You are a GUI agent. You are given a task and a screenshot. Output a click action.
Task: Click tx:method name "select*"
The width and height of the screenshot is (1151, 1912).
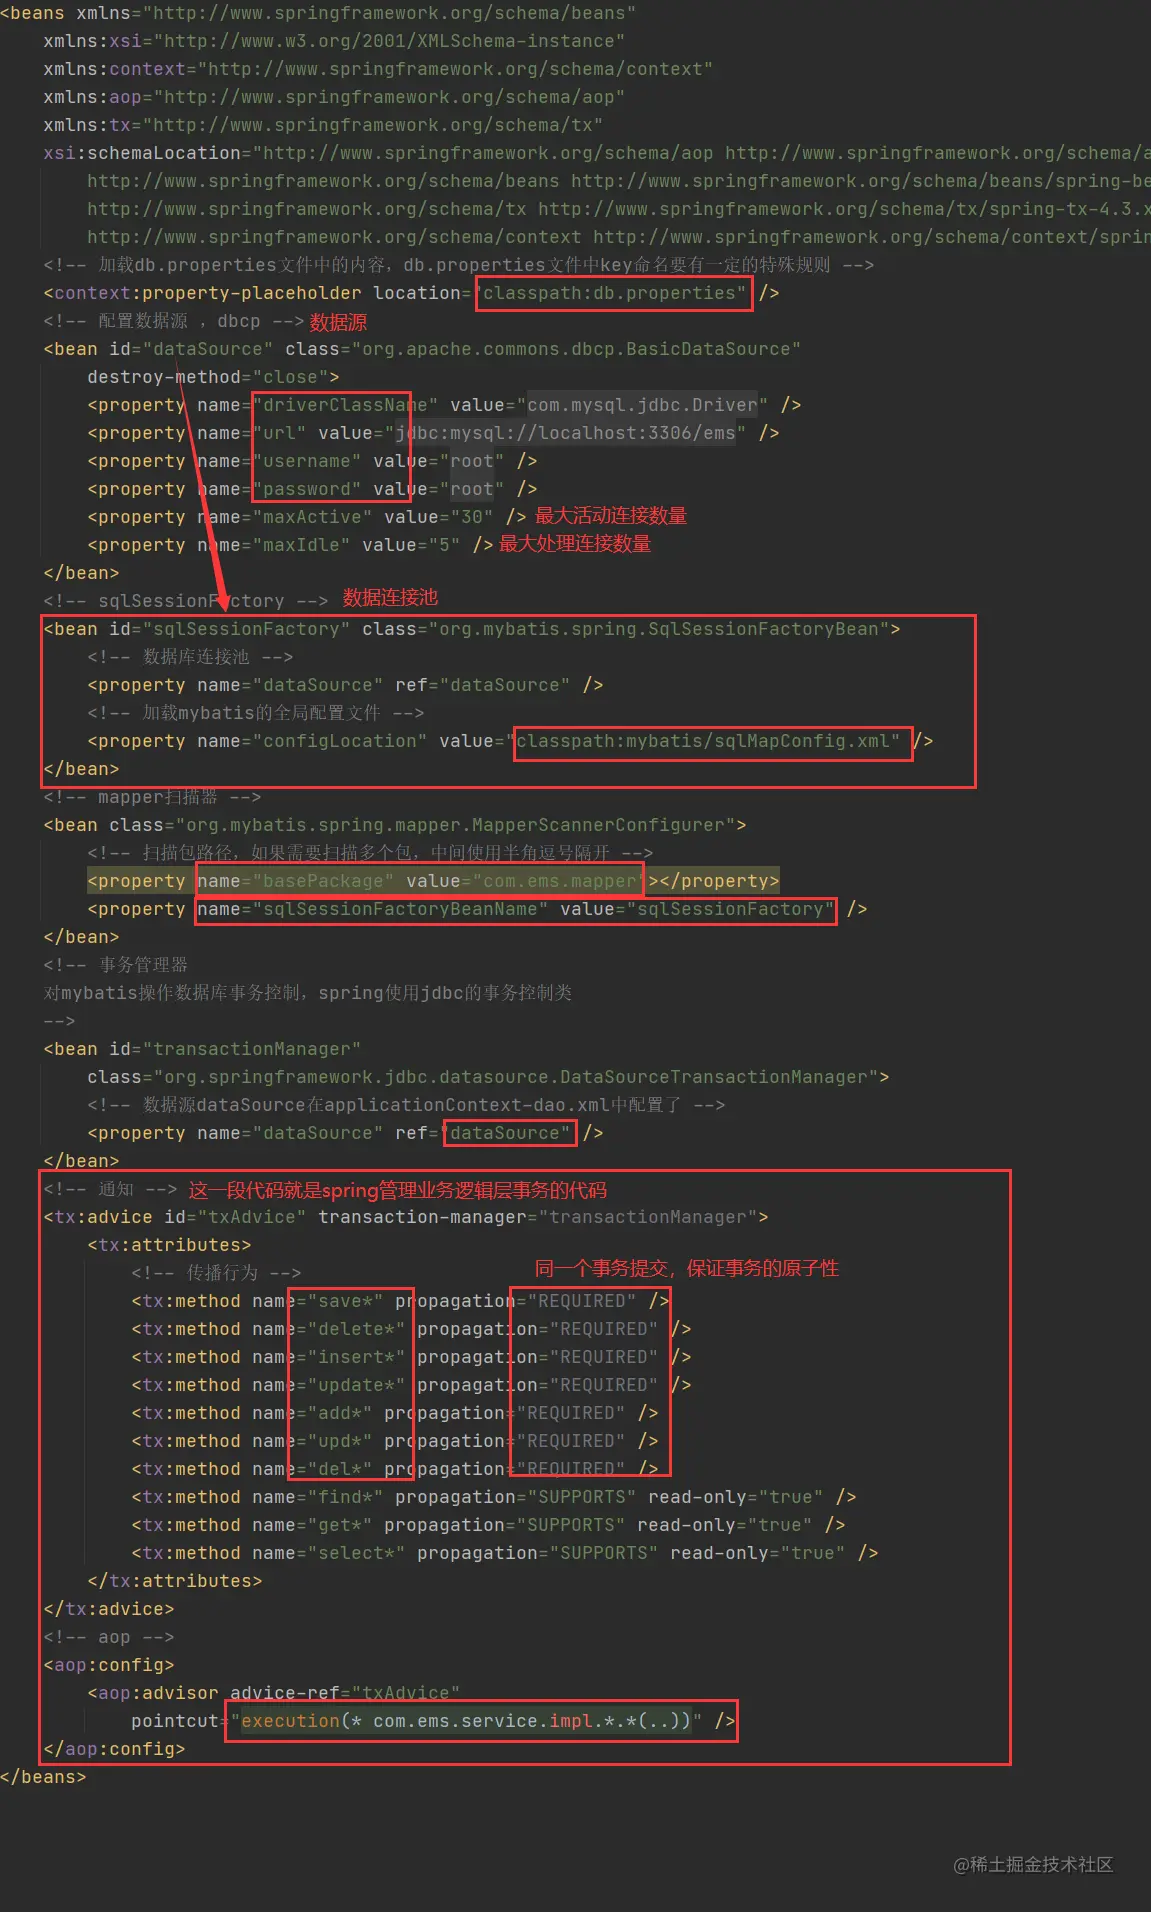[356, 1553]
